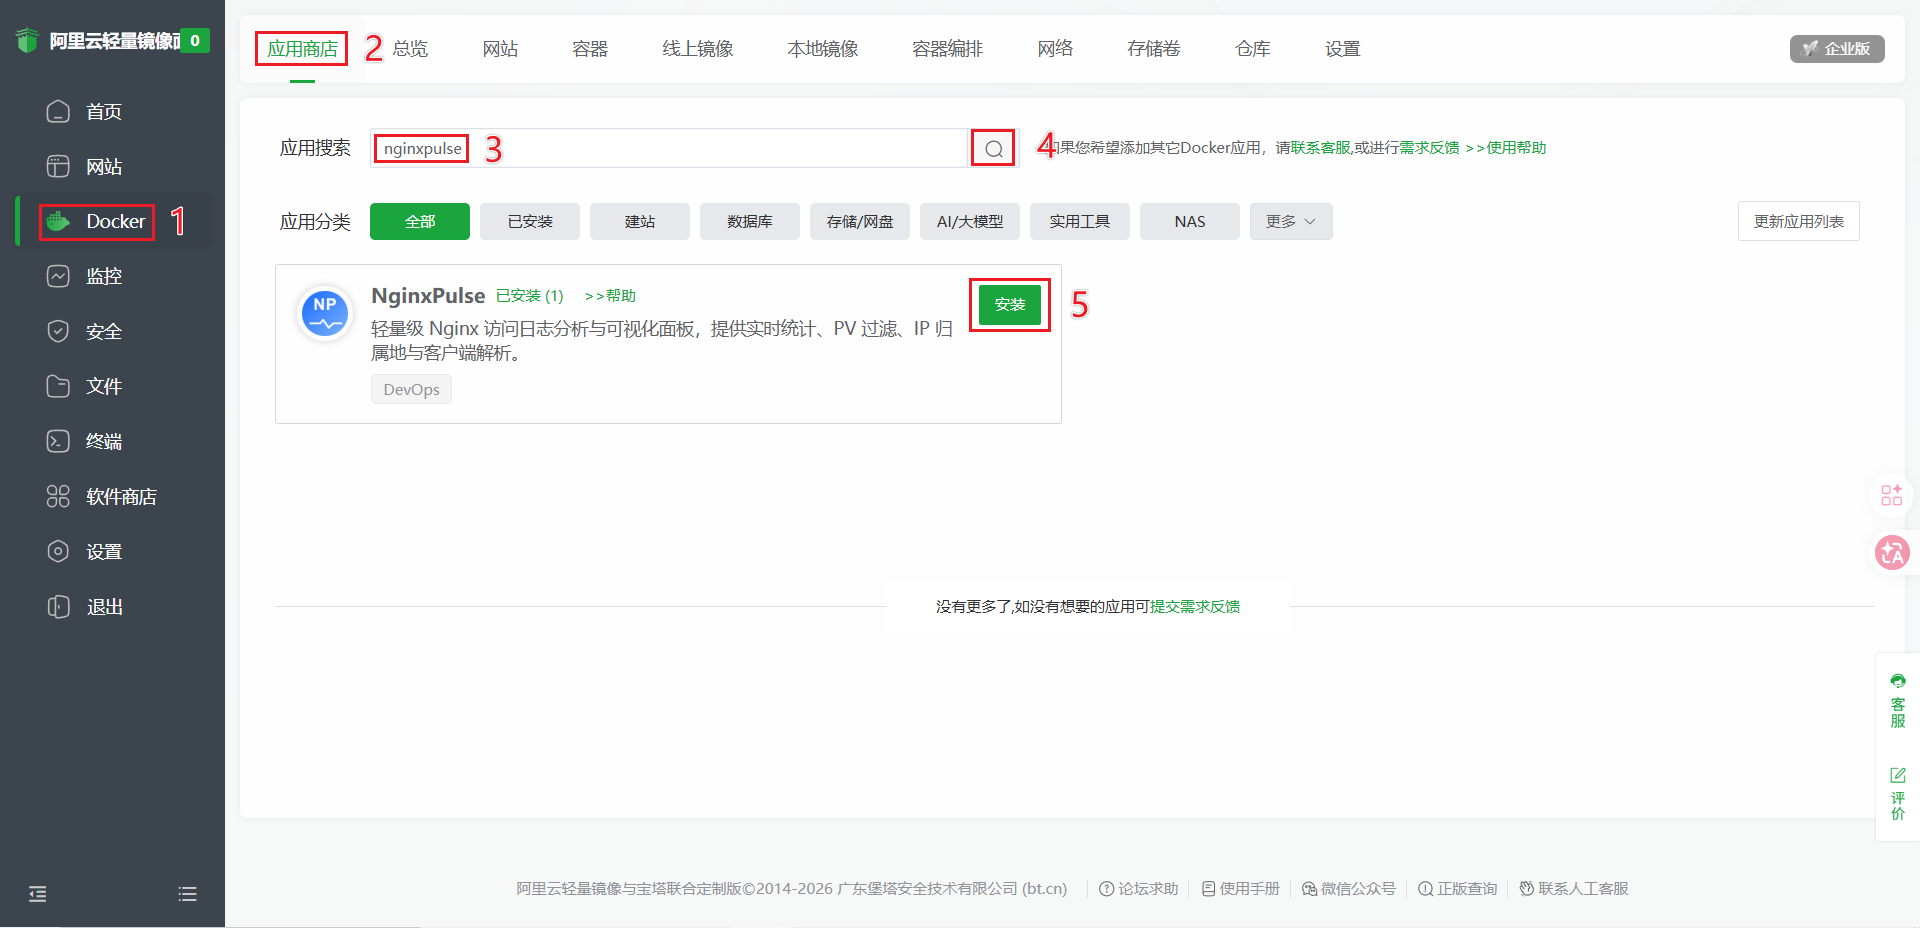Open the 容器编排 compose tab
Screen dimensions: 1920x928
[948, 48]
